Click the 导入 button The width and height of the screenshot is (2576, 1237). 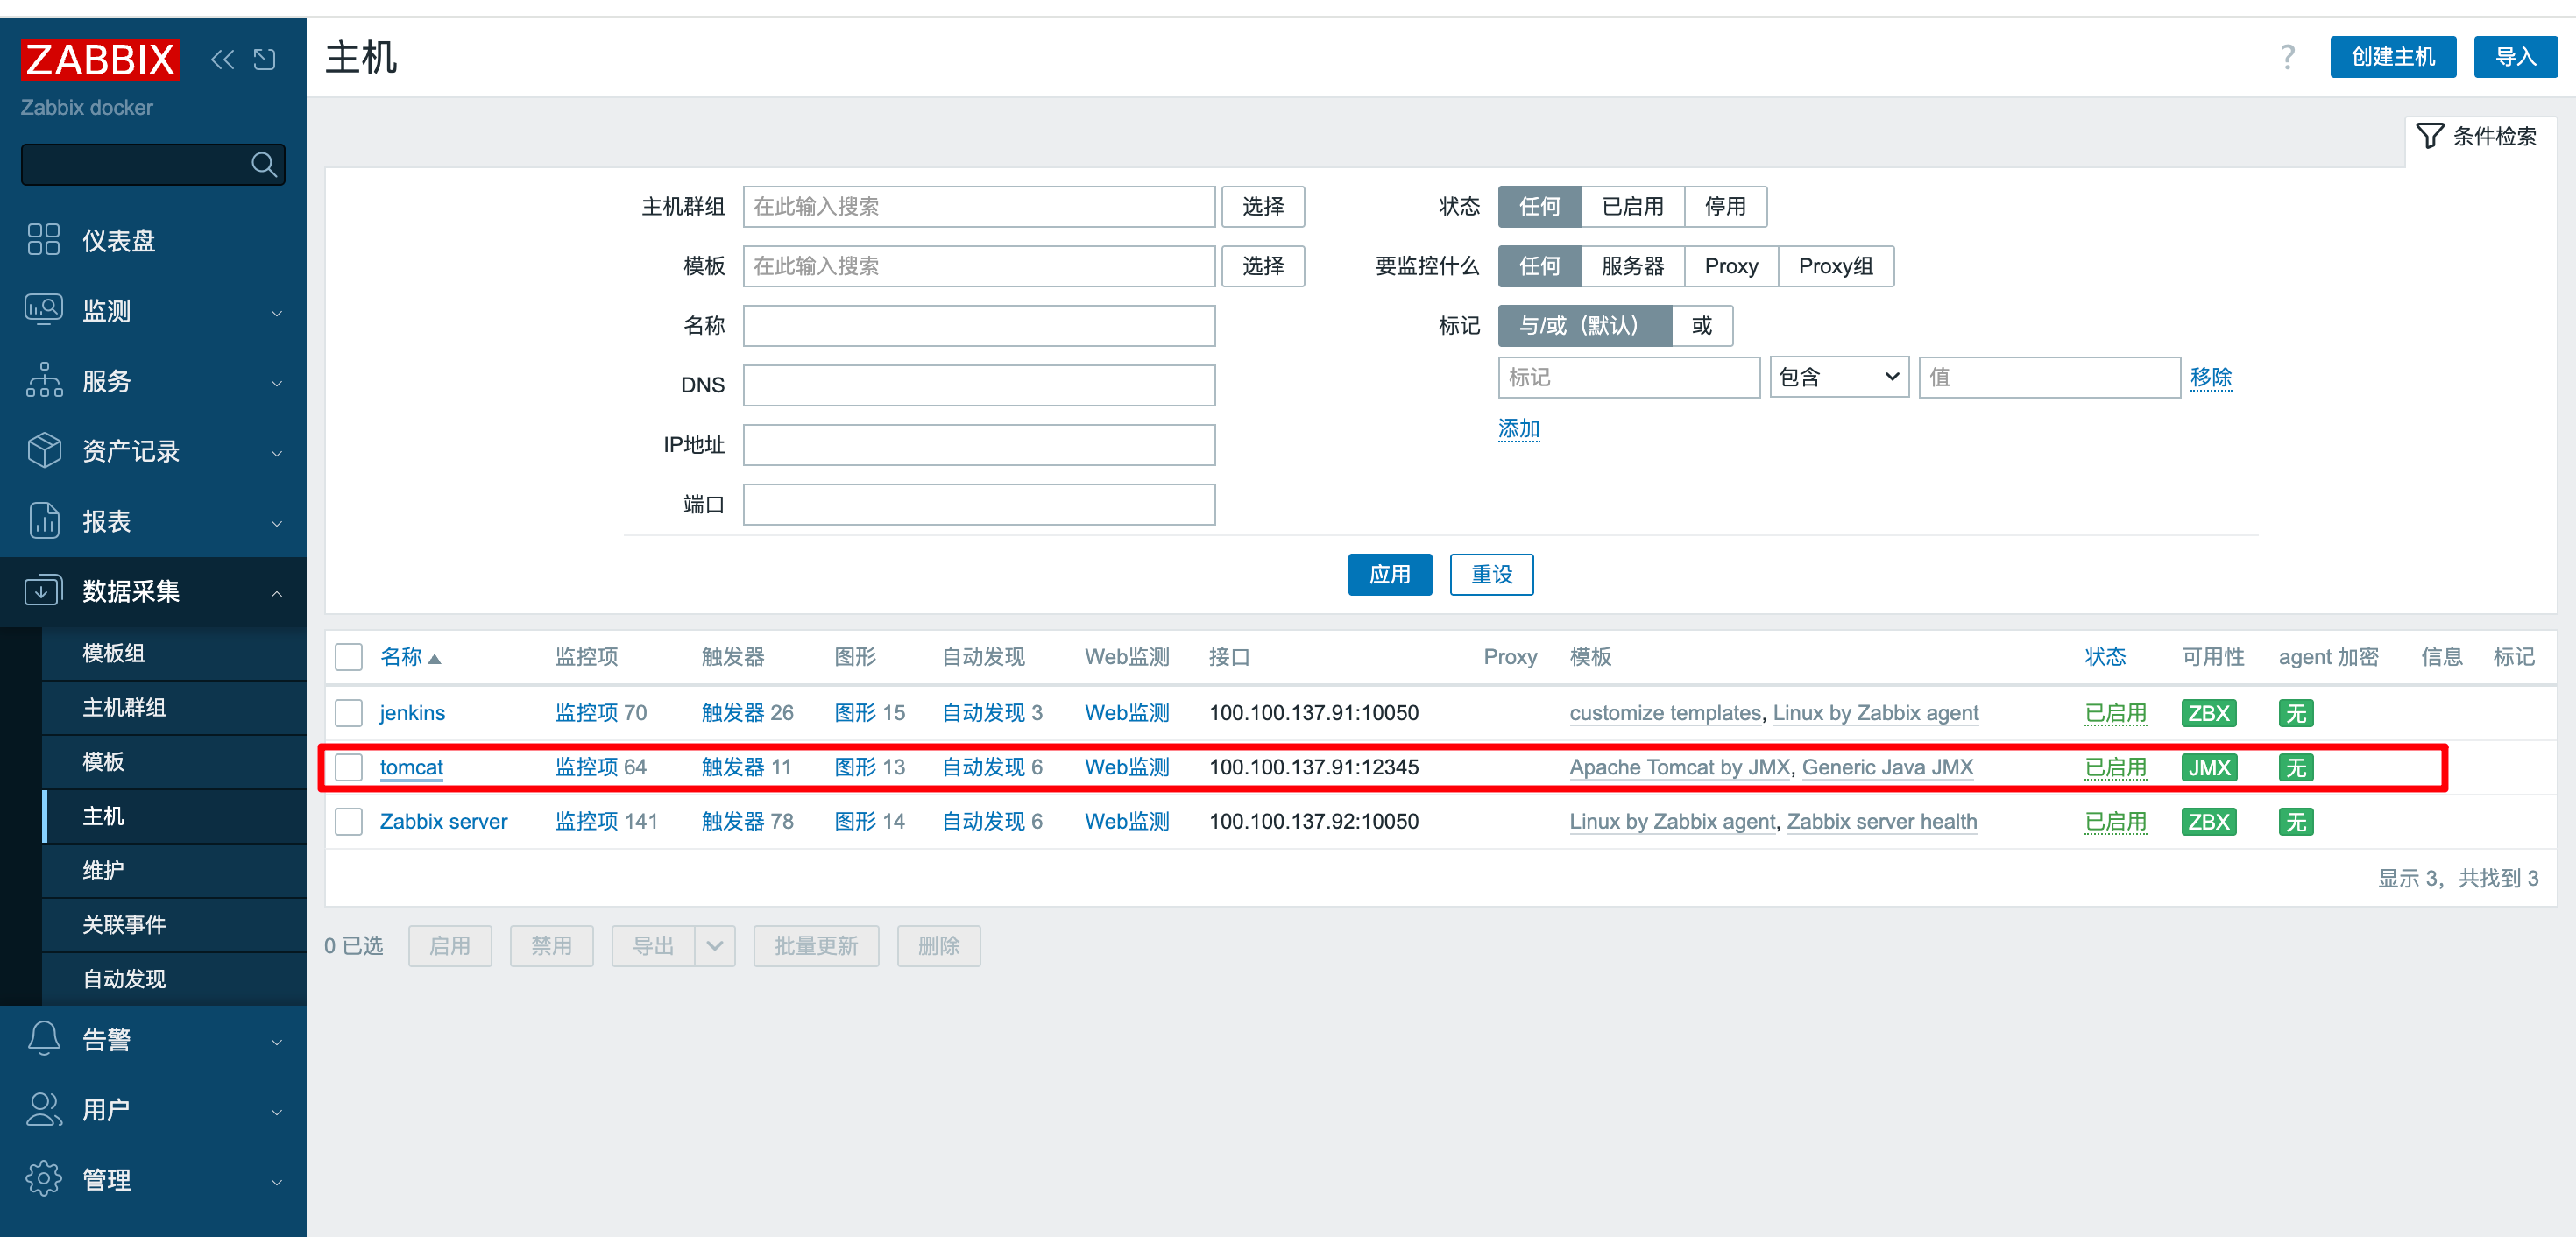(2515, 57)
